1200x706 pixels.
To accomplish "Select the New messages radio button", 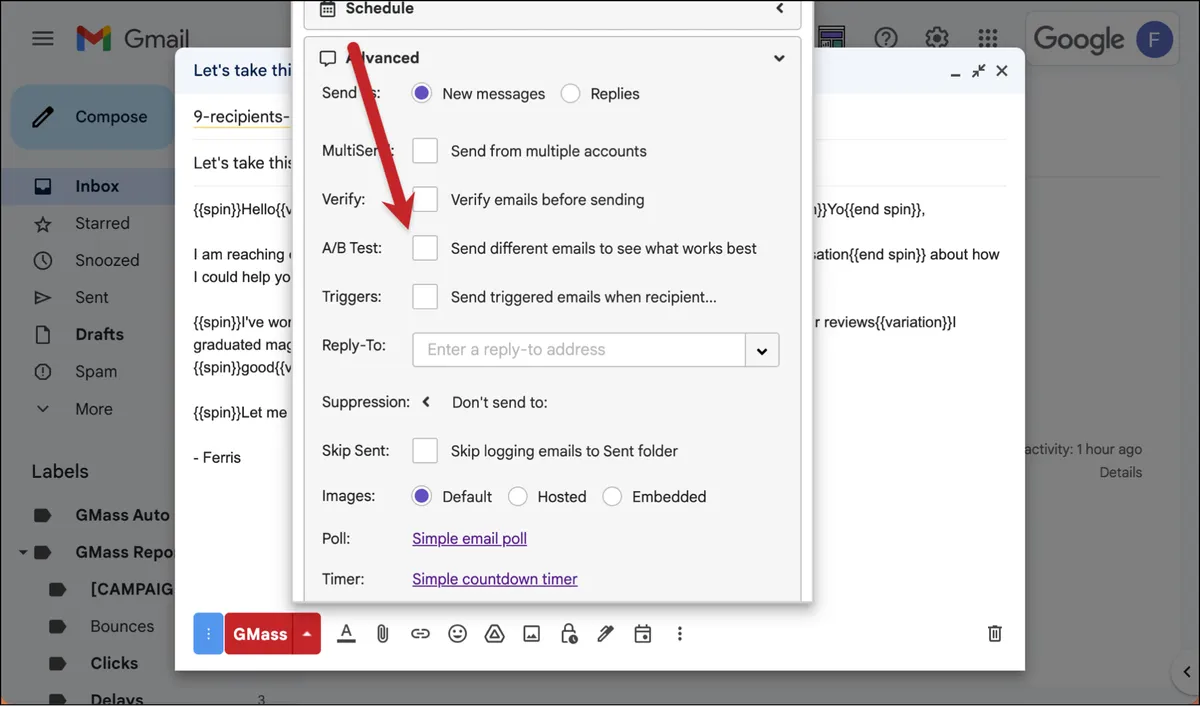I will [x=422, y=93].
